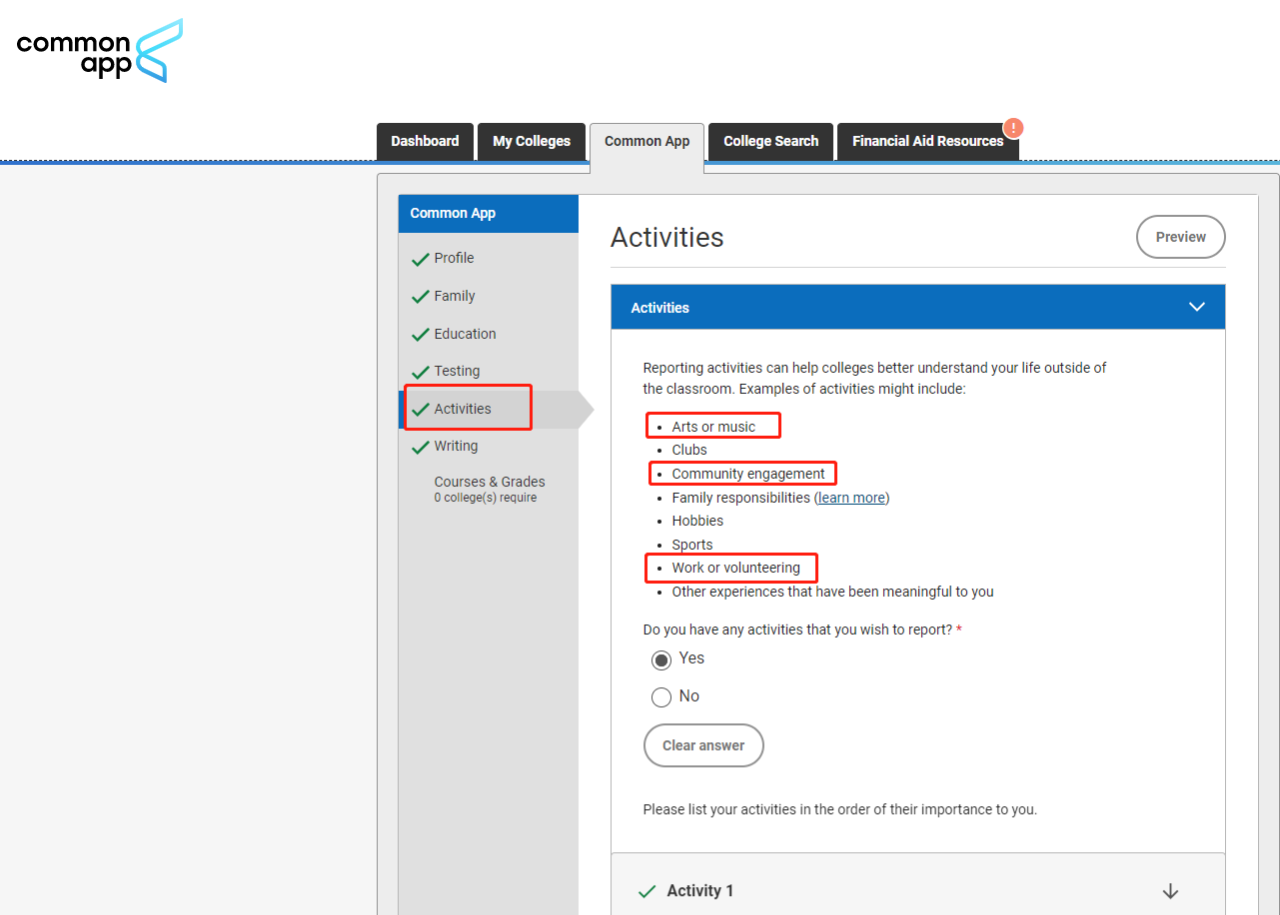The image size is (1280, 915).
Task: Click 'Please list your activities' instruction text
Action: click(840, 810)
